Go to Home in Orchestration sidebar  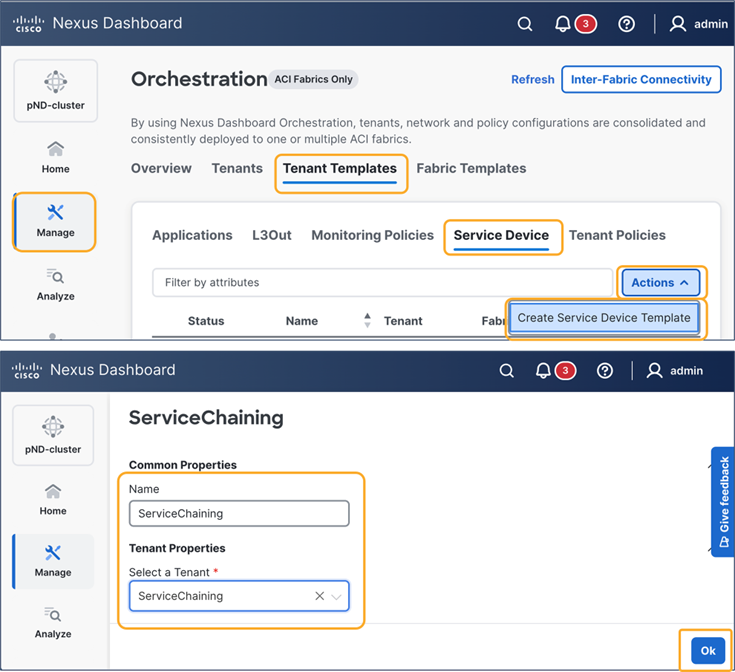pos(55,157)
